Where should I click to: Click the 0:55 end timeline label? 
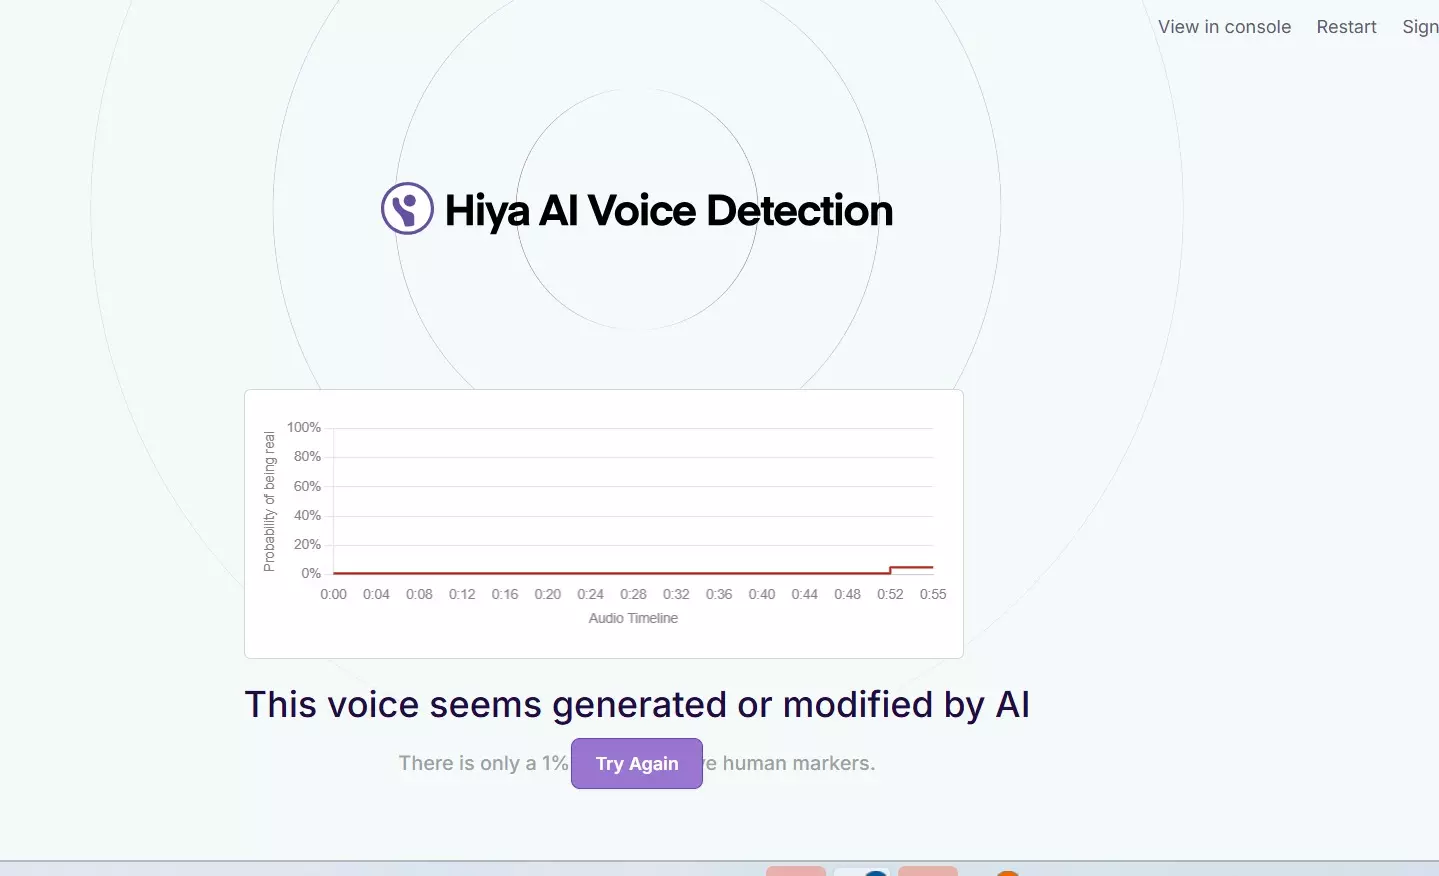coord(932,594)
